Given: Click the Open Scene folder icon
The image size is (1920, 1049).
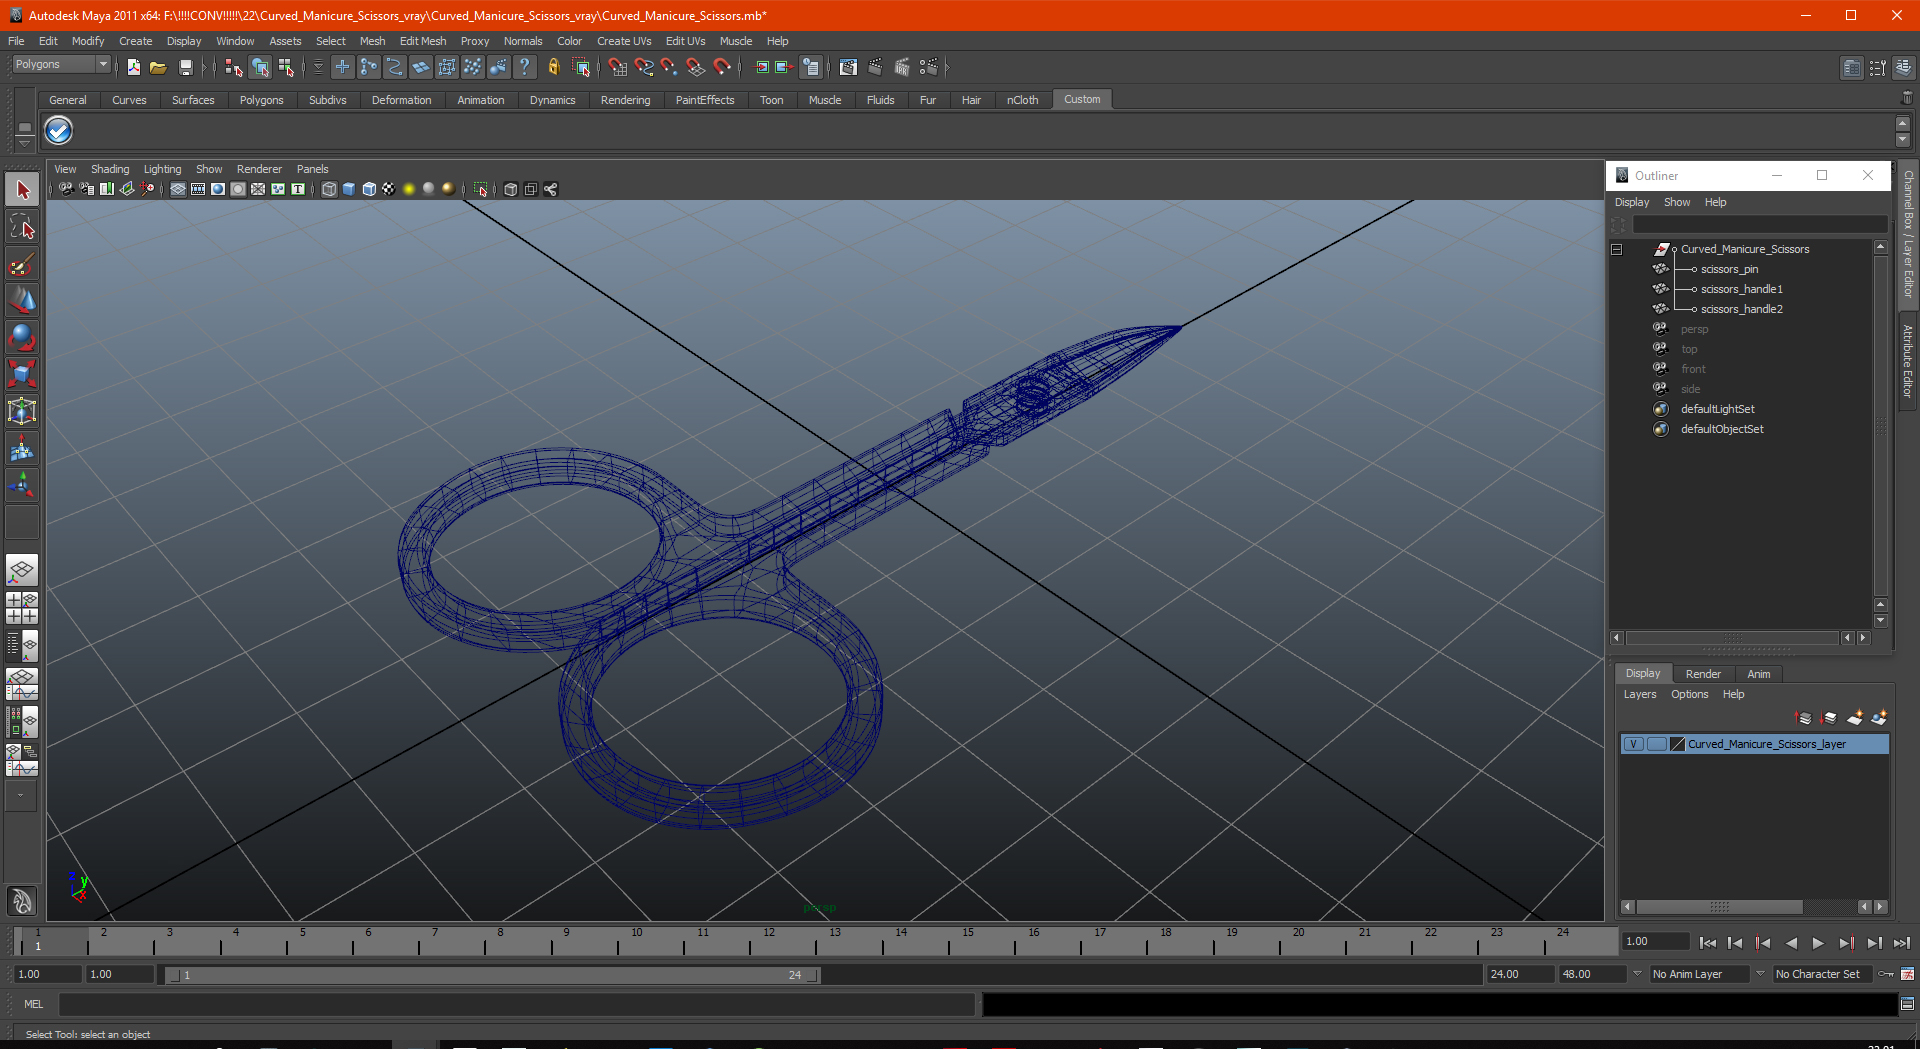Looking at the screenshot, I should (x=158, y=67).
